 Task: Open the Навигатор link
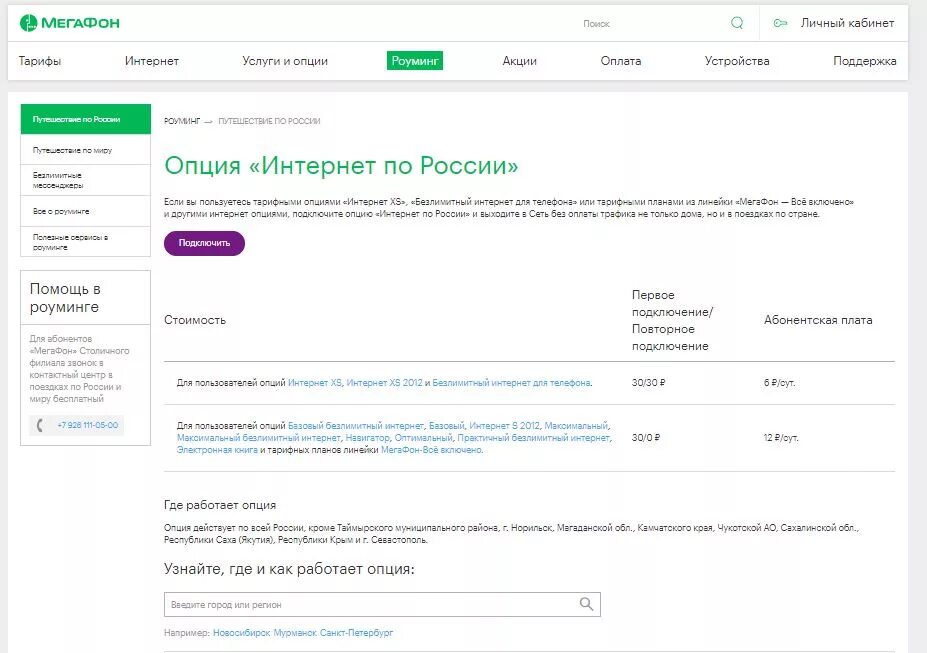(367, 438)
